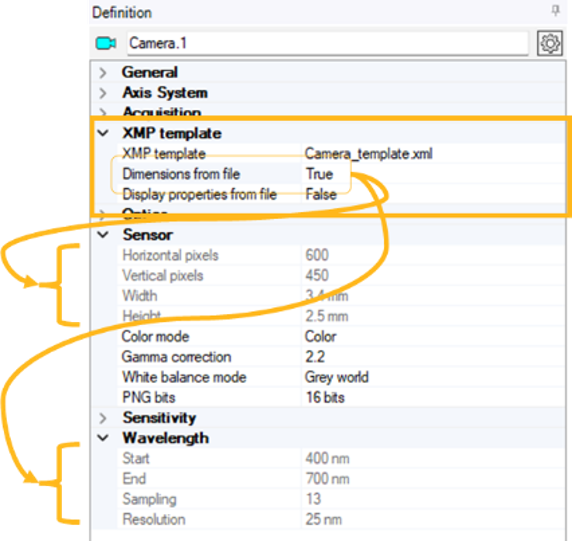572x542 pixels.
Task: Open PNG bits 16 bits dropdown
Action: 433,398
